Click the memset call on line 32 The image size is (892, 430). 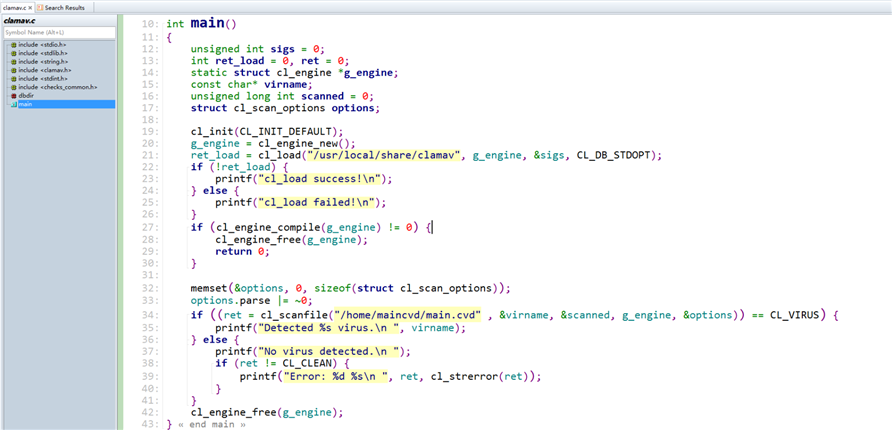[209, 288]
